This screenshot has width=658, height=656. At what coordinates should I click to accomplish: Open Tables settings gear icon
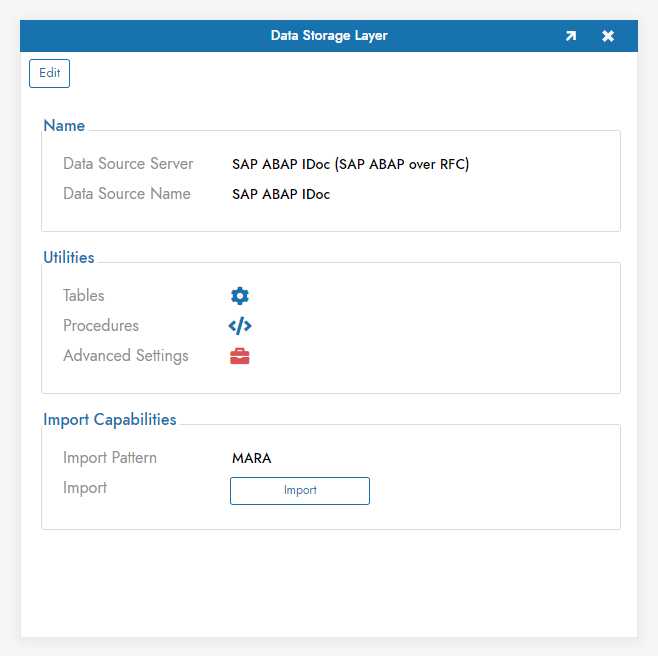240,296
